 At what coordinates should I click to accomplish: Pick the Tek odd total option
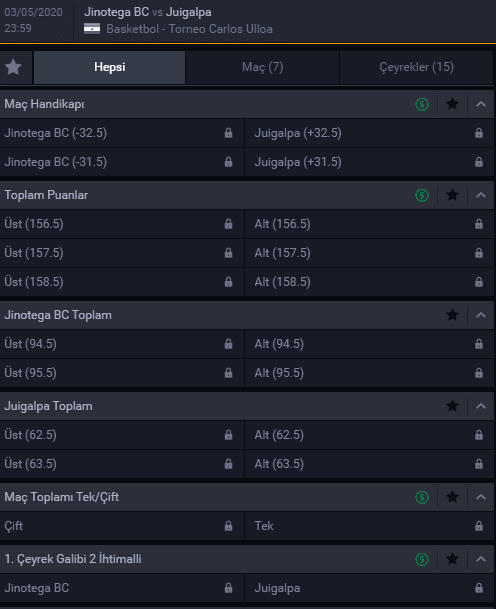369,526
